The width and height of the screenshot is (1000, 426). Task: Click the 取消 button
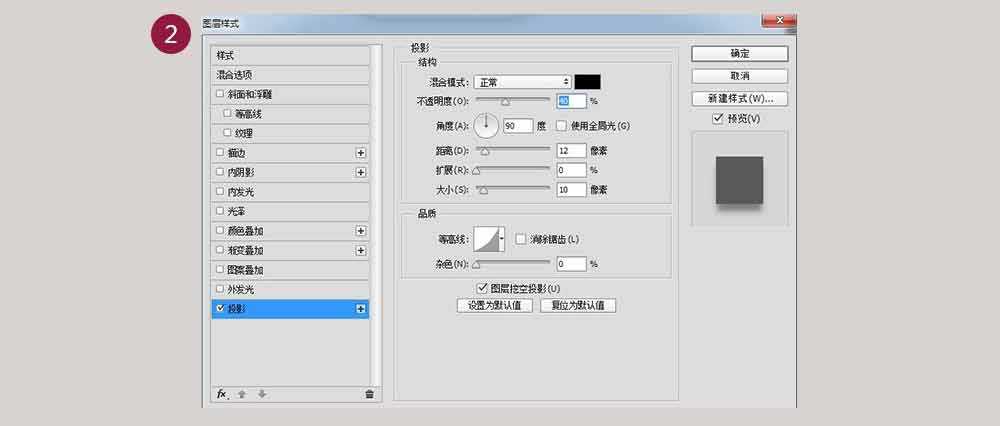point(740,76)
